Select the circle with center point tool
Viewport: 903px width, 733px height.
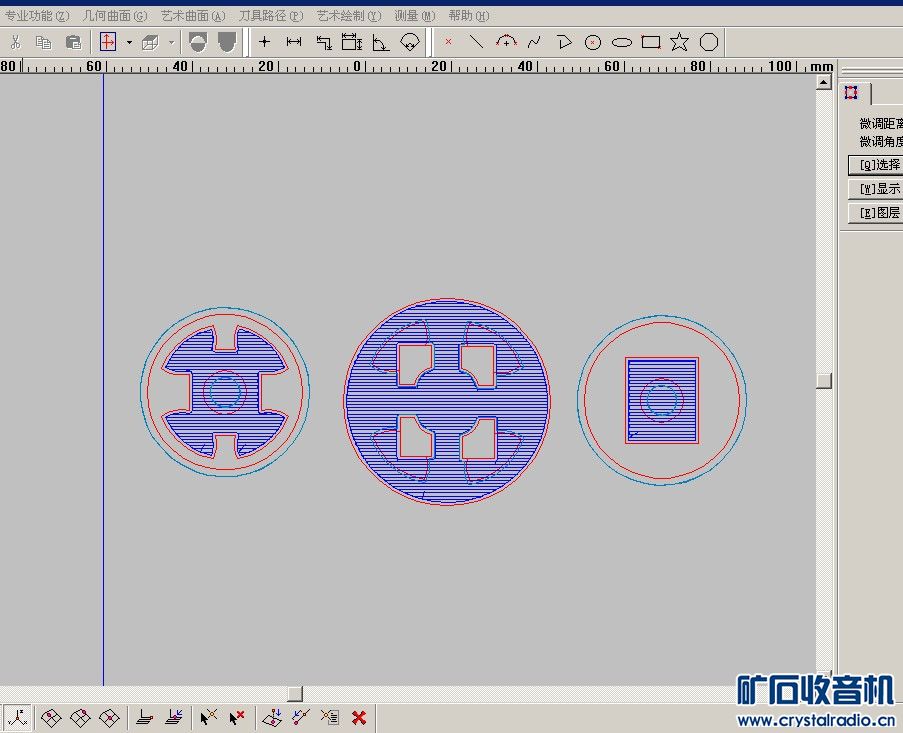click(593, 42)
